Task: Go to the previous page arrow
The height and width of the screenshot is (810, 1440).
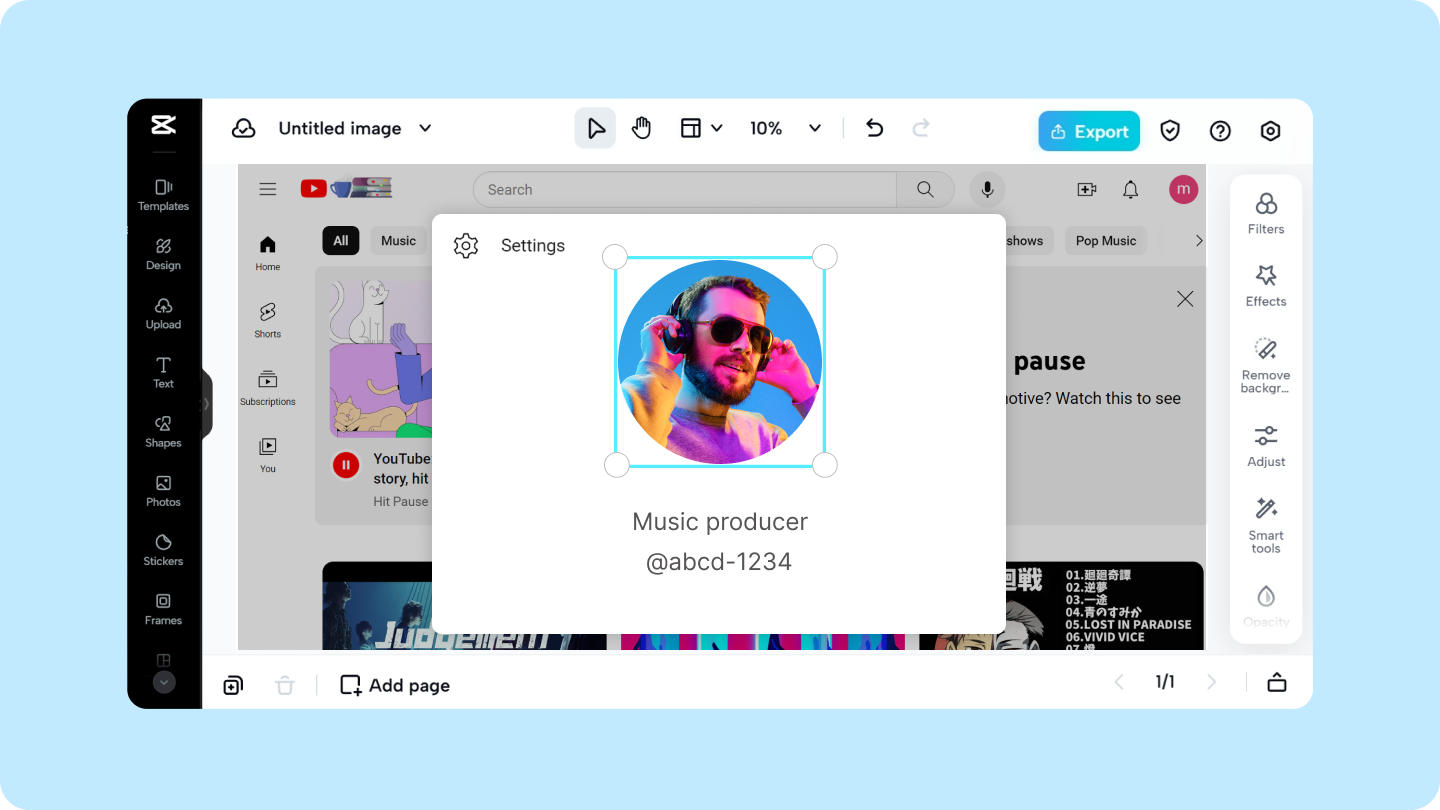Action: [1119, 682]
